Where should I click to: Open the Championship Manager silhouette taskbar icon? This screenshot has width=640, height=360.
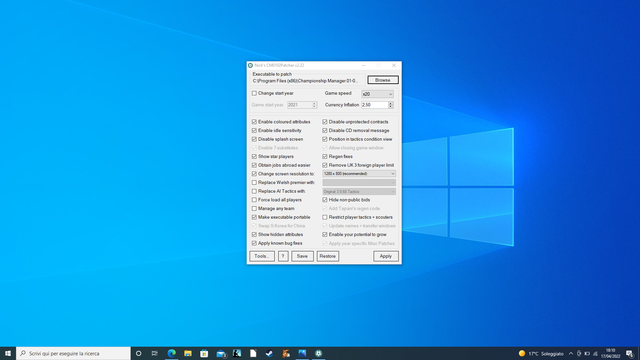click(x=237, y=353)
